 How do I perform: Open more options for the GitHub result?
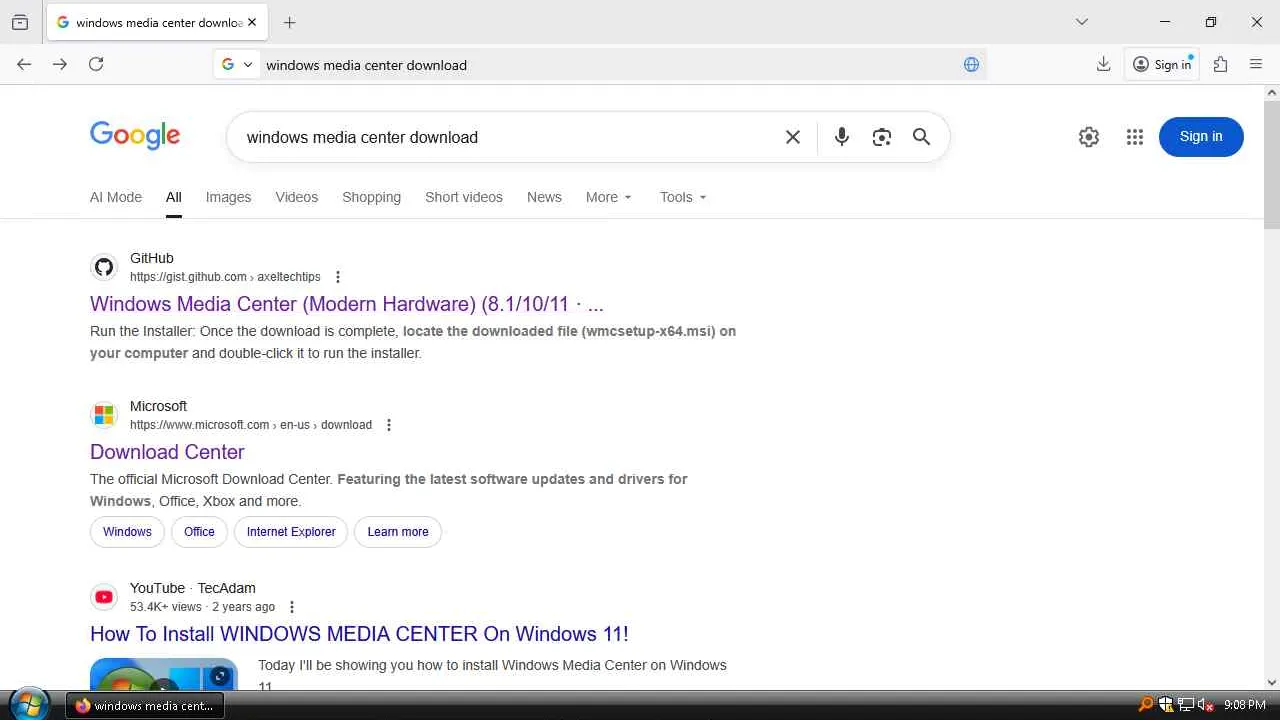(338, 277)
